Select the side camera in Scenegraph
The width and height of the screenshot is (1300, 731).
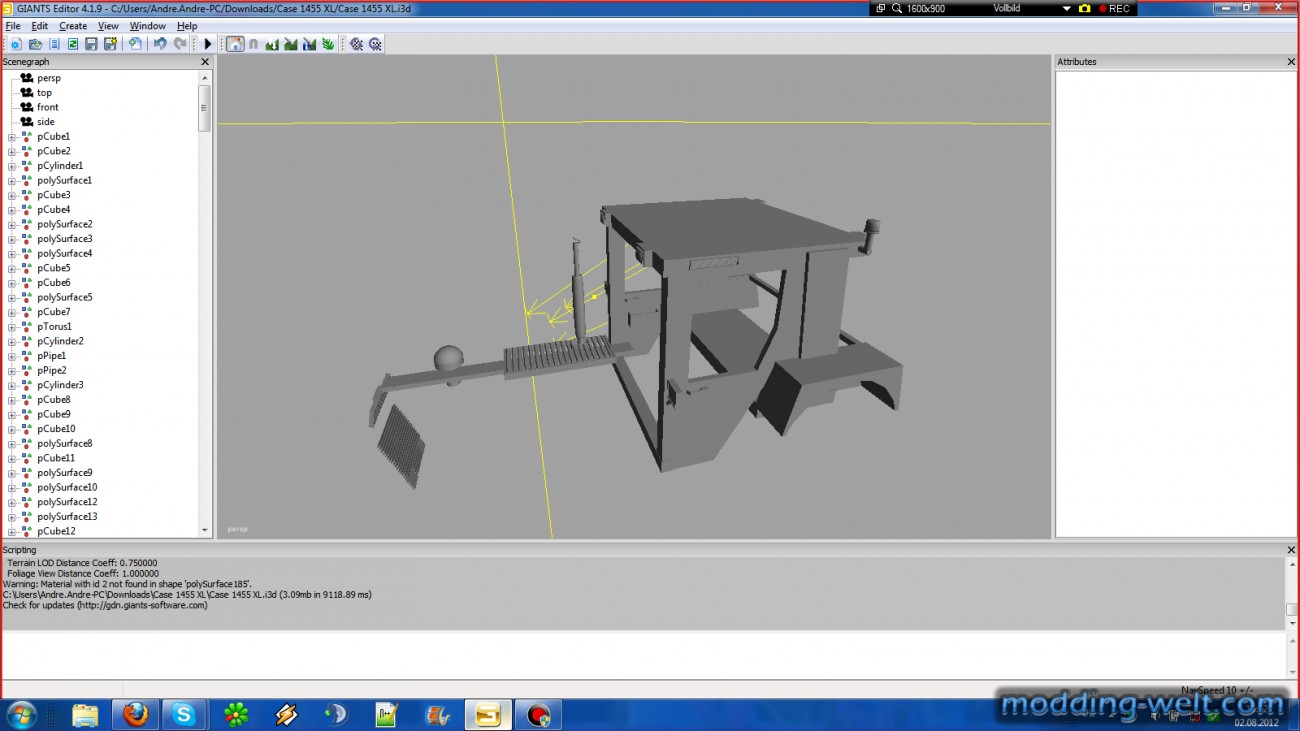(x=46, y=122)
